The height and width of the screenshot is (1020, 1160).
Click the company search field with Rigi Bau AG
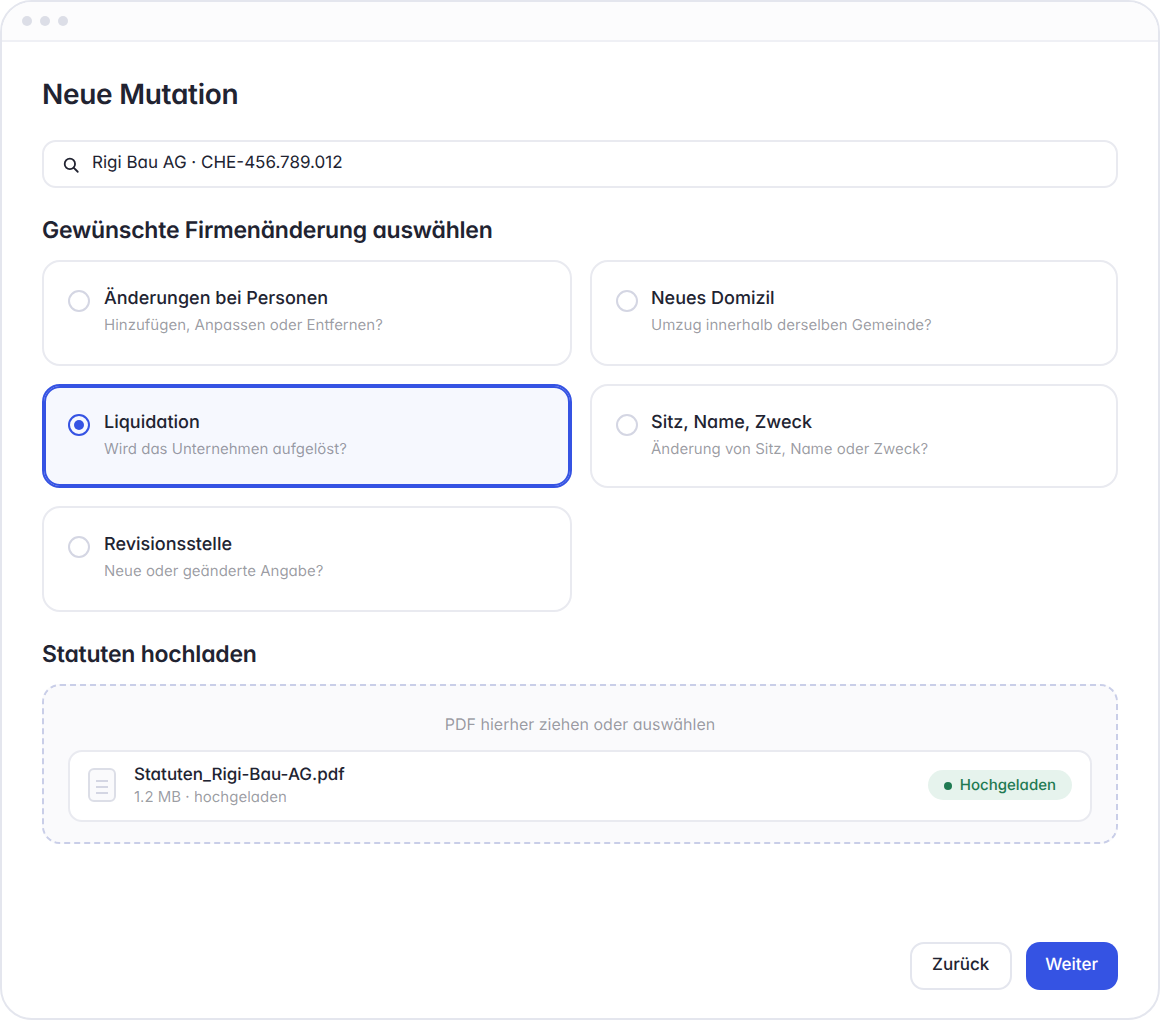[x=580, y=163]
